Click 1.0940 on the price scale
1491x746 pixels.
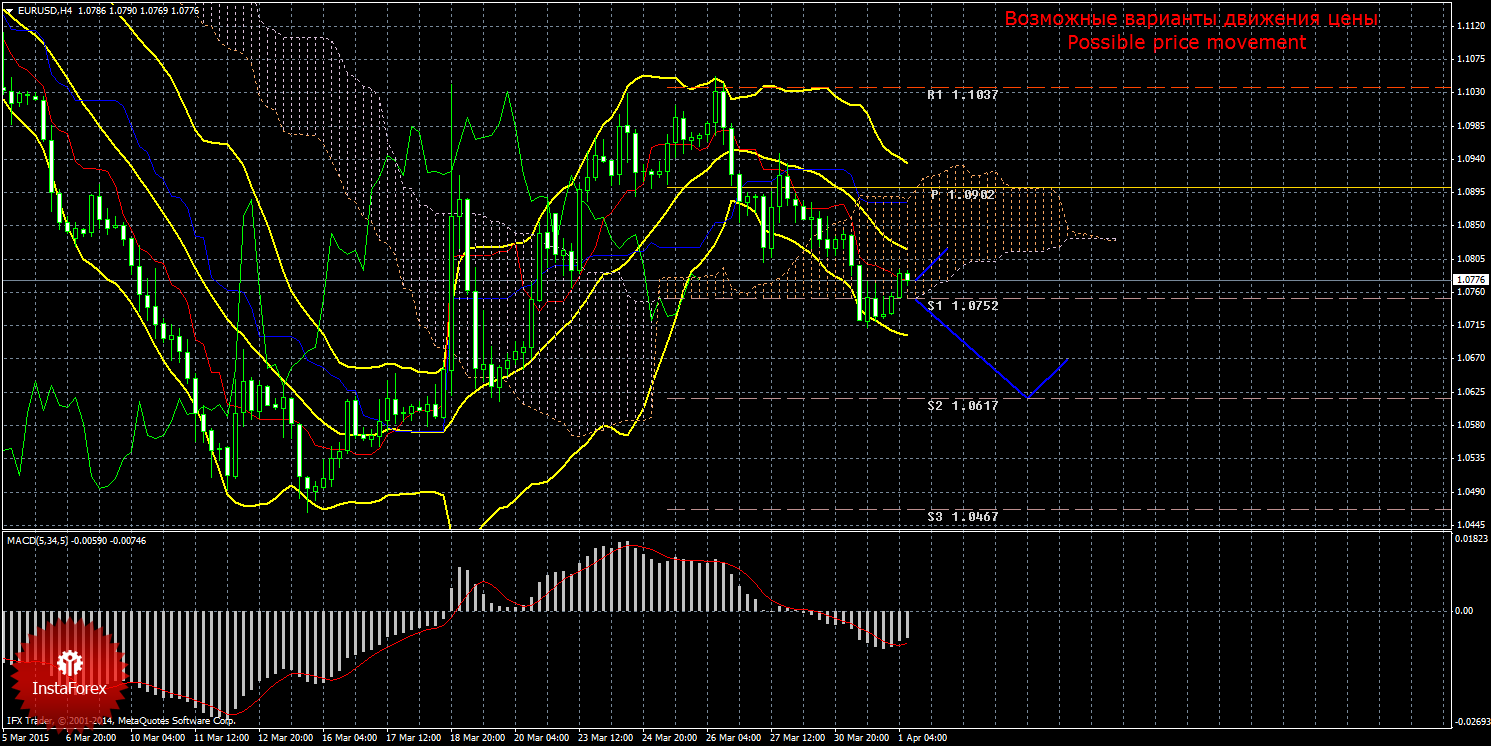1470,160
